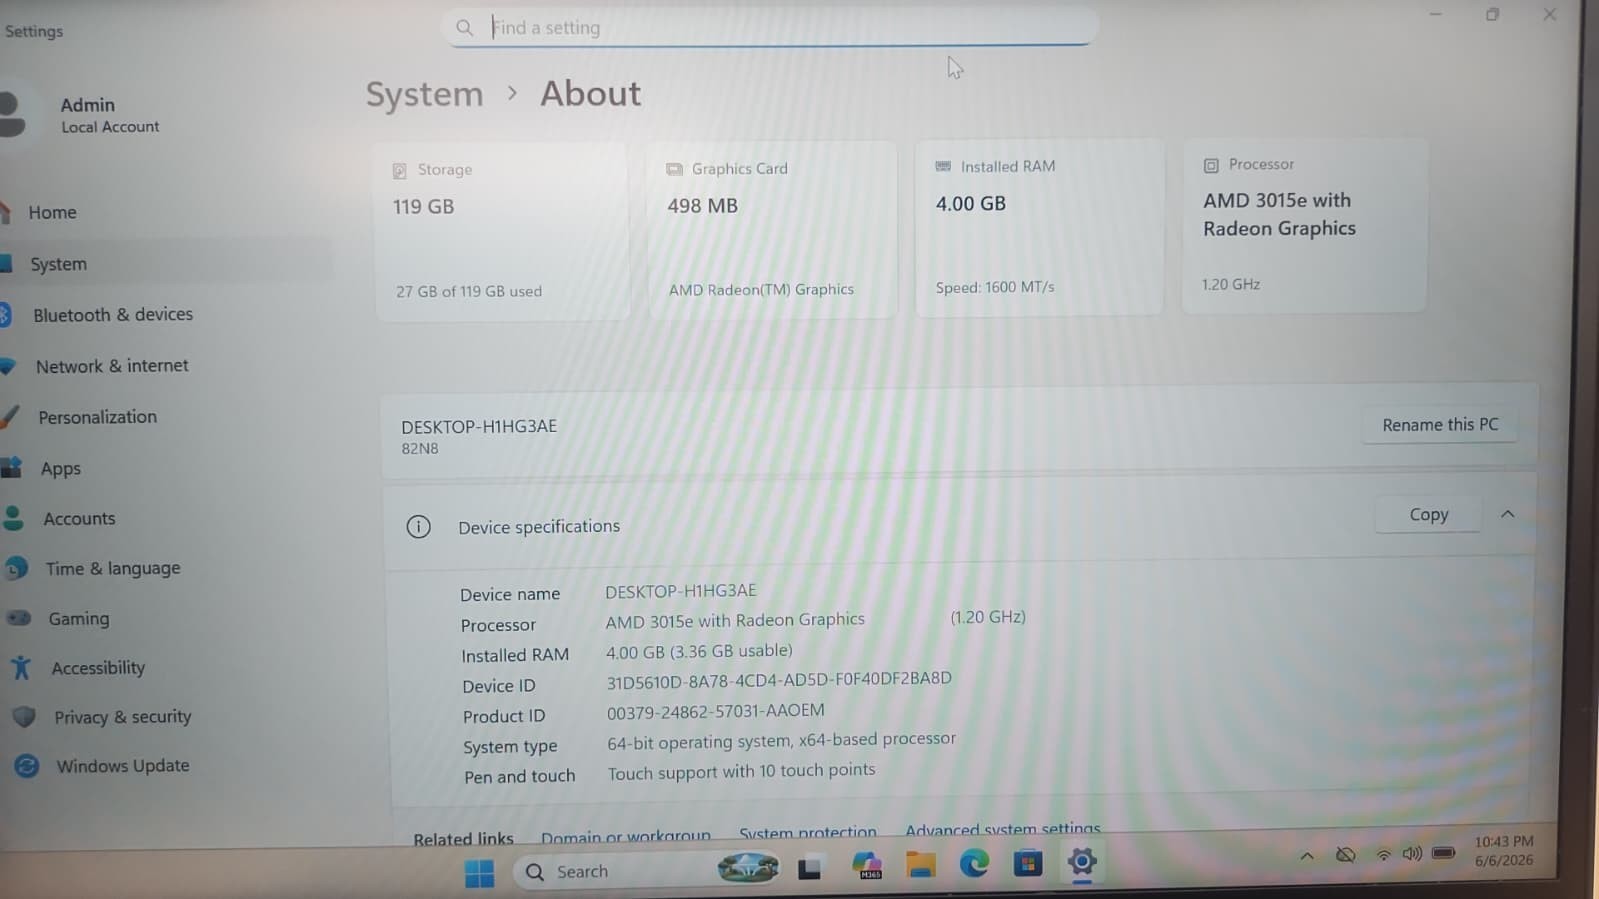The image size is (1599, 899).
Task: Open the Home settings page
Action: (52, 212)
